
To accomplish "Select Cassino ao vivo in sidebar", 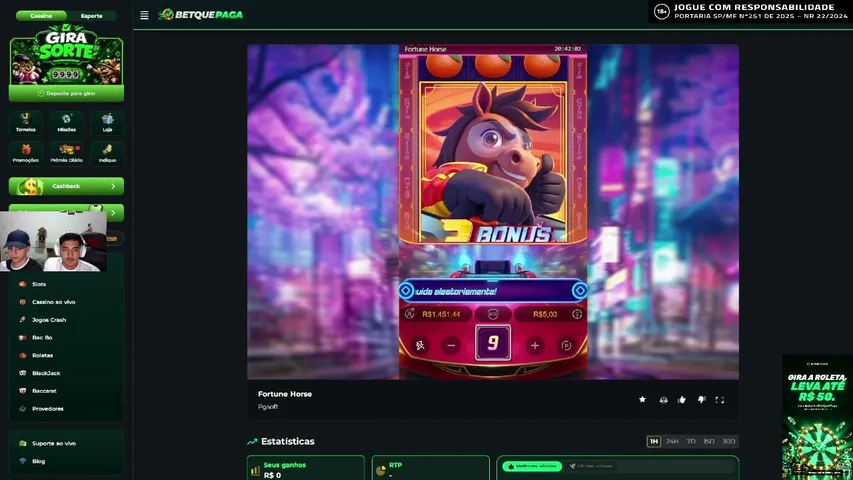I will pos(53,302).
